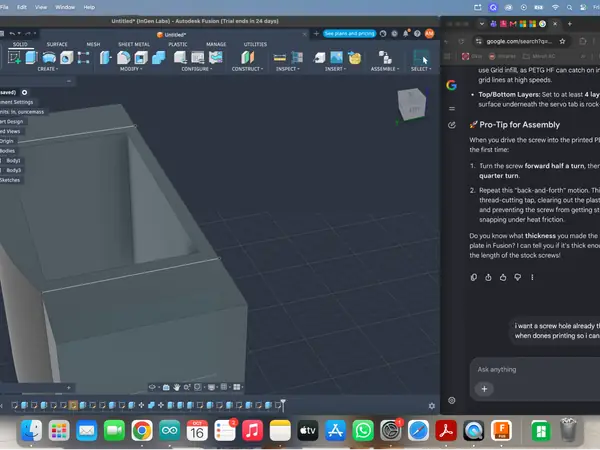Select the Combine tool icon
Screen dimensions: 600x450
(159, 58)
